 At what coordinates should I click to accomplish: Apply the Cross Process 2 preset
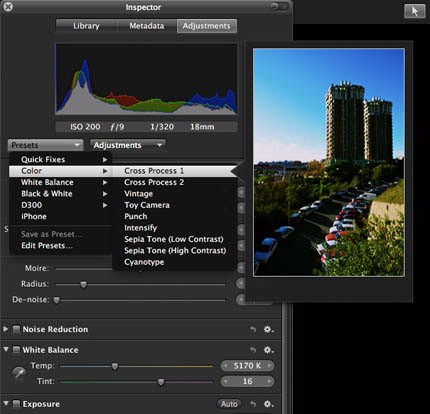[174, 182]
